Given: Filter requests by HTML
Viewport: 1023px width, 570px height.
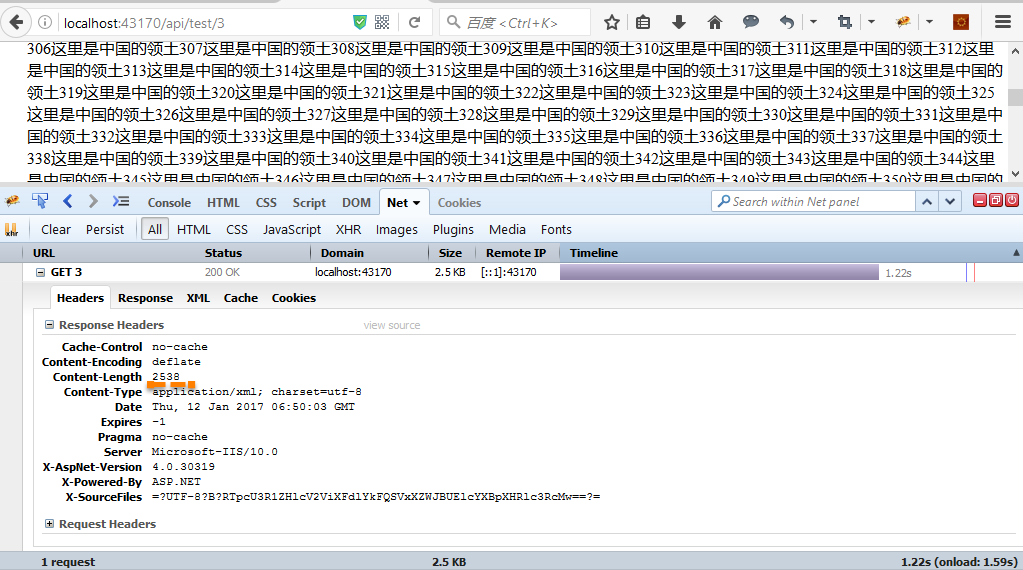Looking at the screenshot, I should [194, 230].
